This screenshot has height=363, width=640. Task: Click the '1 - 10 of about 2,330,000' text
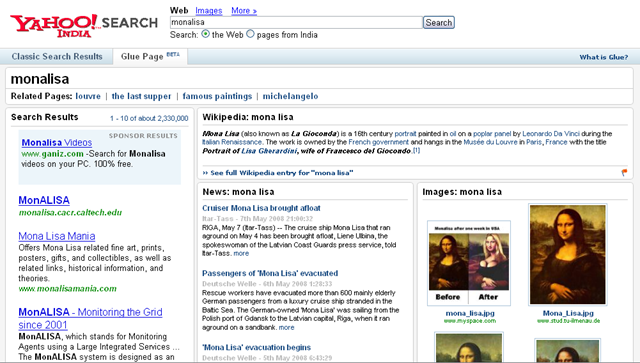(149, 118)
